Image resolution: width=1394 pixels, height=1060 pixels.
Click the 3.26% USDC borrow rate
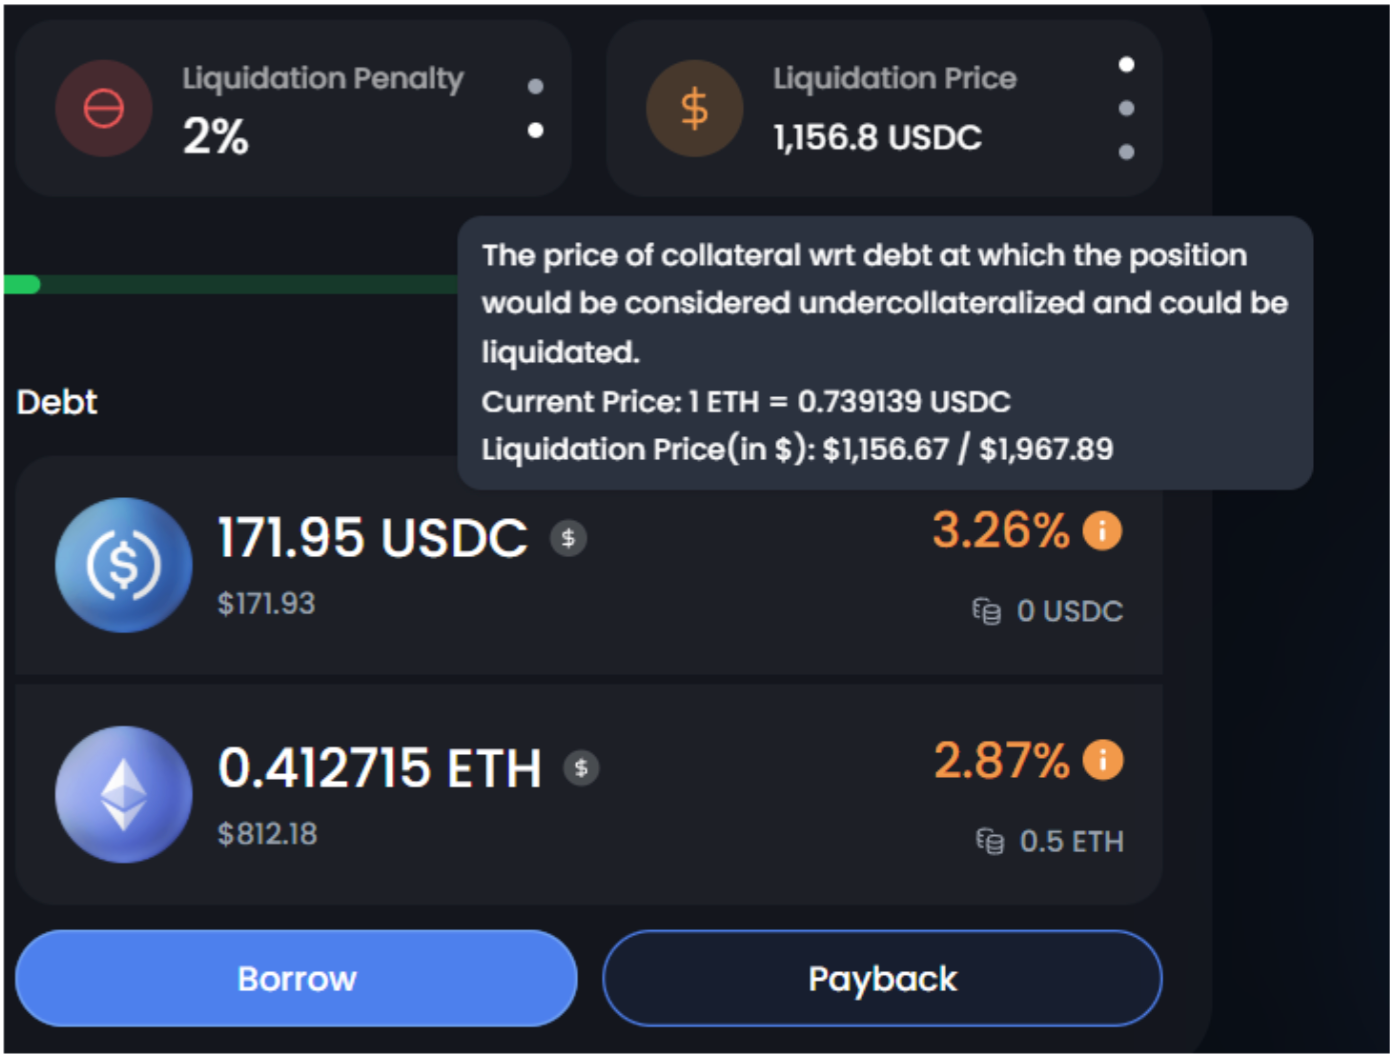click(x=1000, y=531)
